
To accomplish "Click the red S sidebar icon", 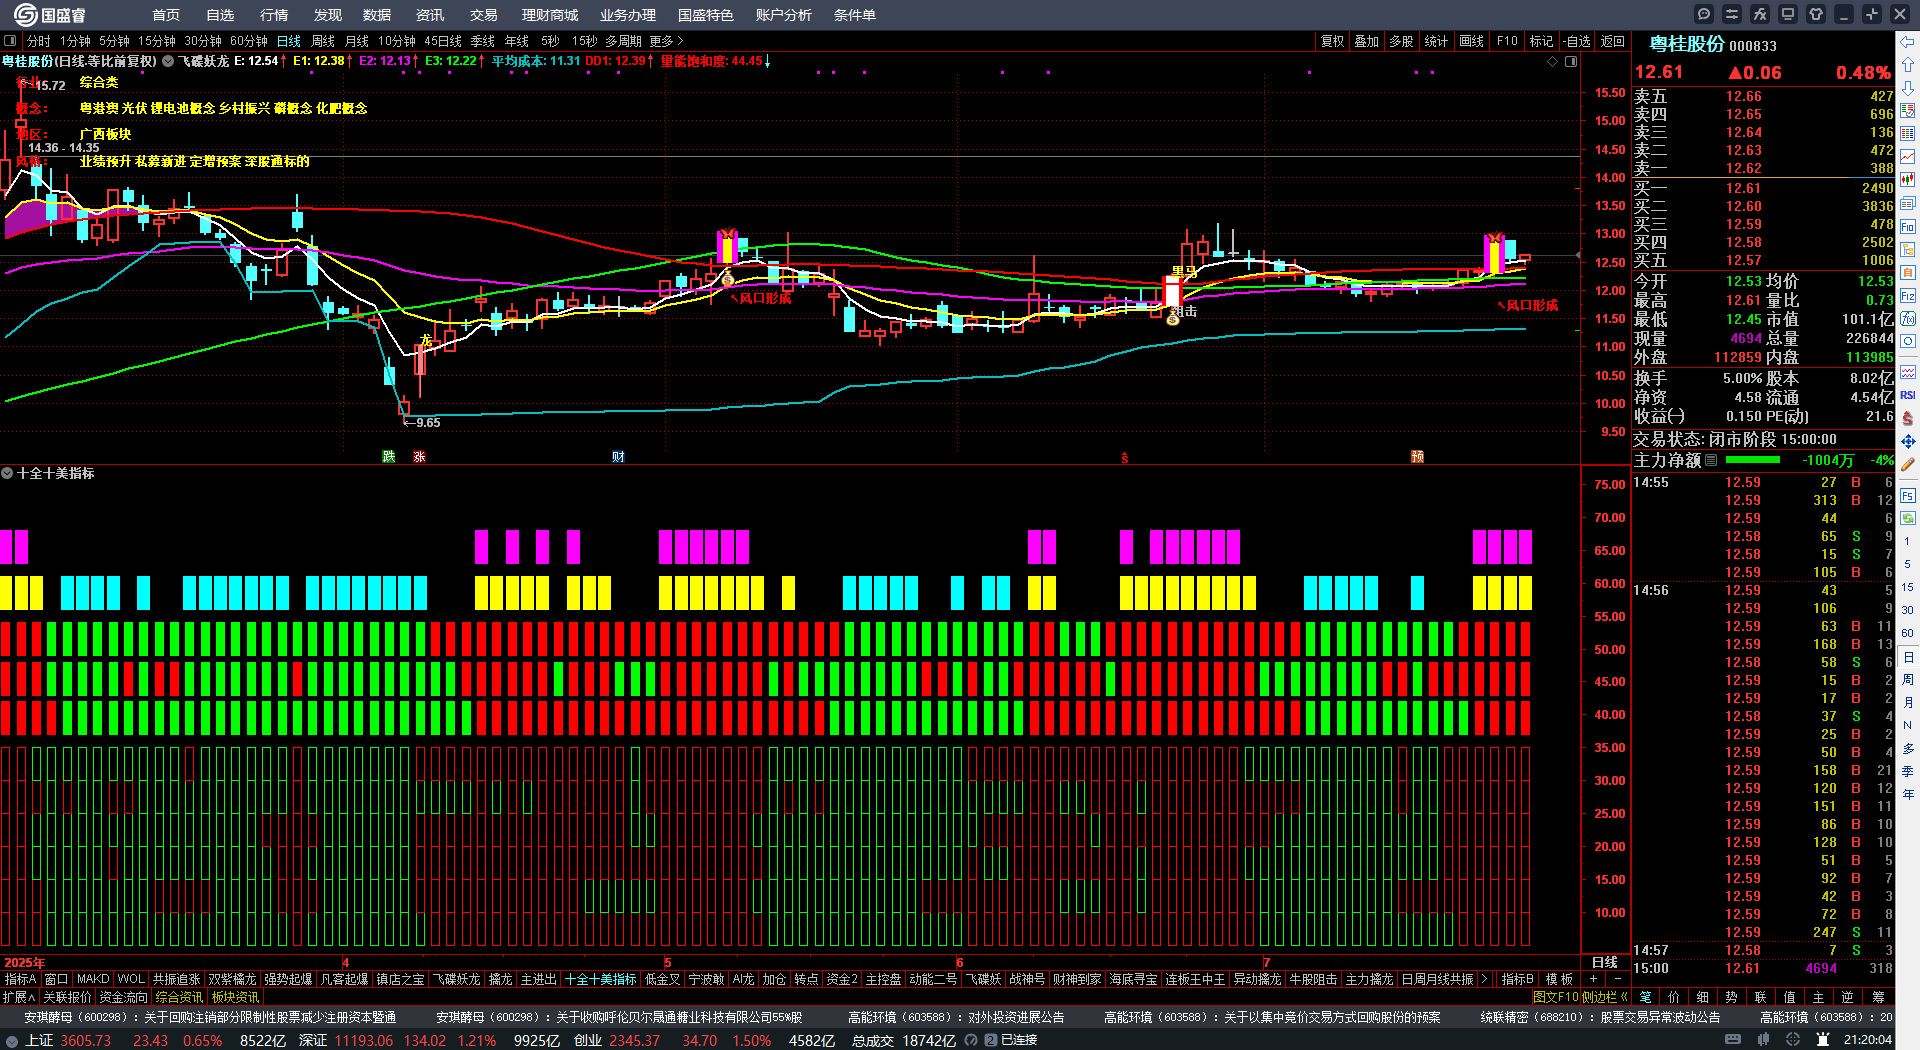I will coord(1908,418).
